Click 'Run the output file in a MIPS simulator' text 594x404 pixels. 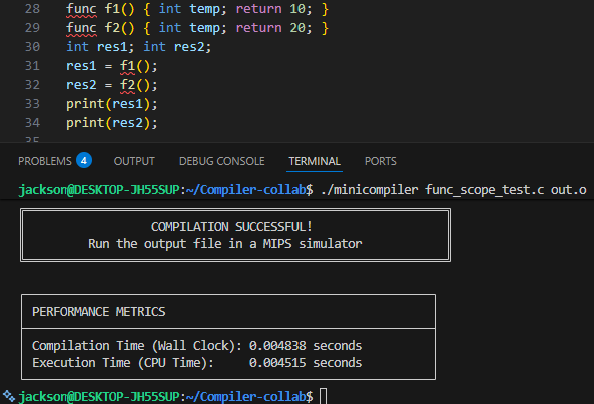tap(225, 243)
